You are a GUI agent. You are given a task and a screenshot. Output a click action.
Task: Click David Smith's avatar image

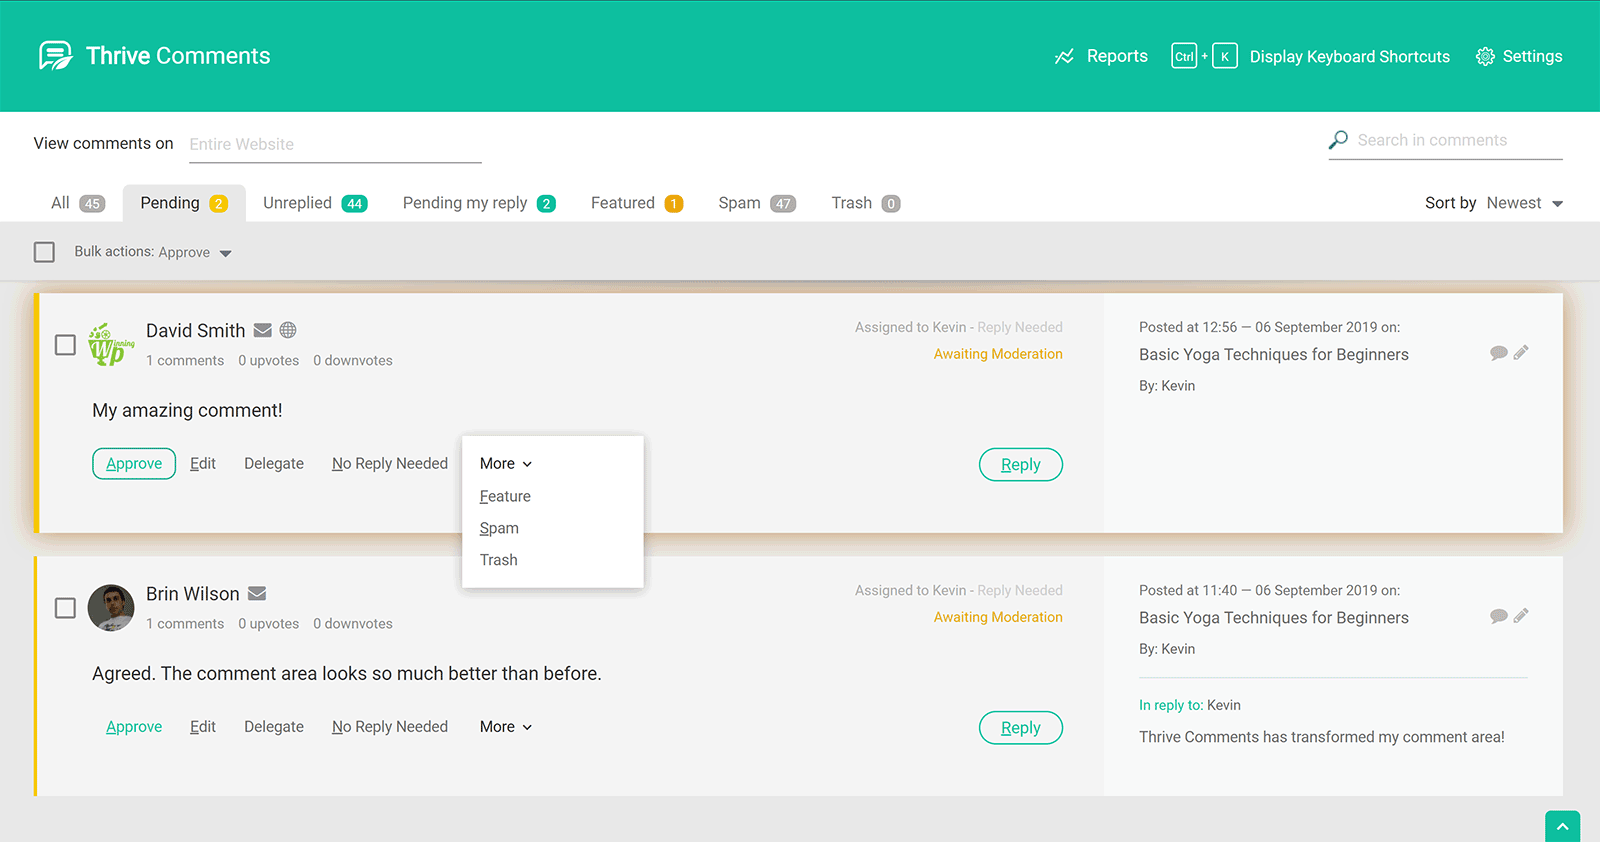tap(111, 344)
